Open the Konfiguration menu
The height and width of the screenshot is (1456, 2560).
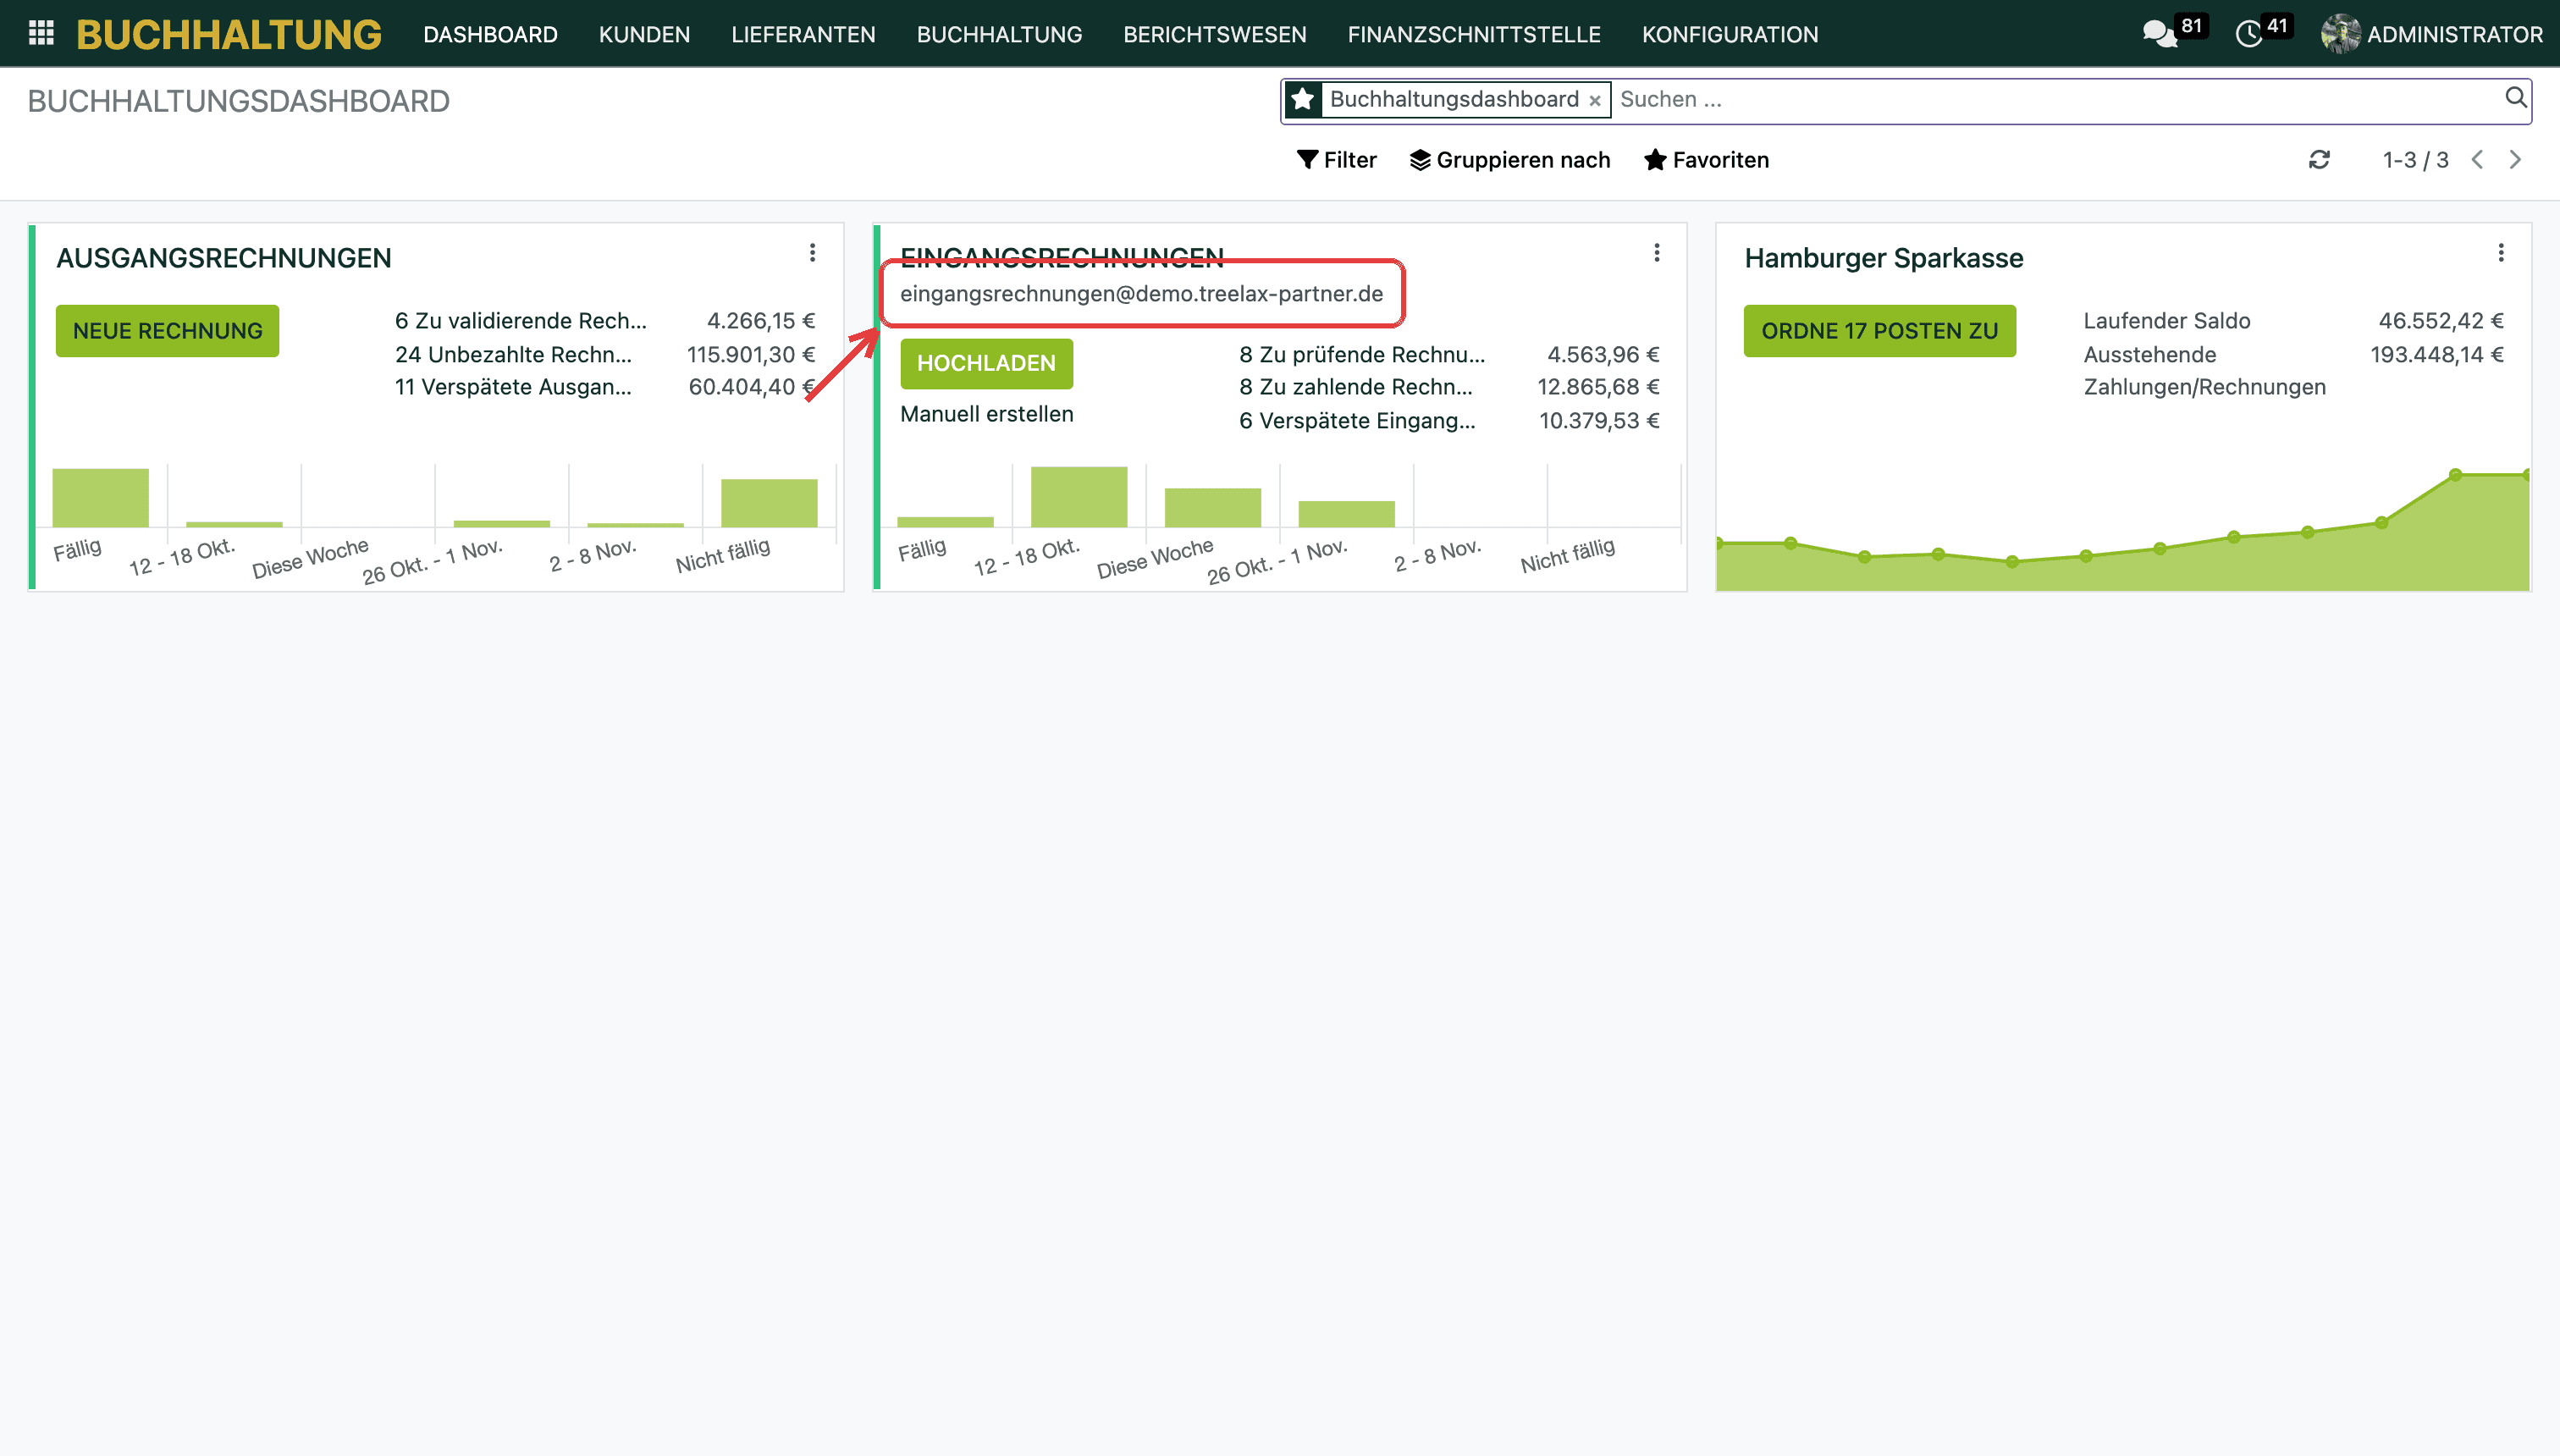[x=1729, y=34]
